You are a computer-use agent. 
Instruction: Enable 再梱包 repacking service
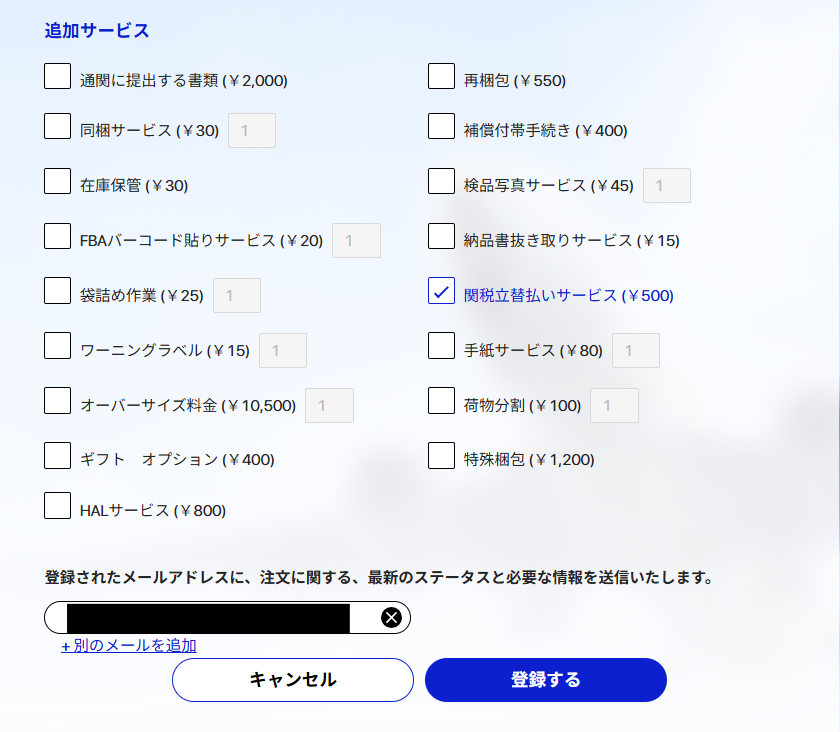pos(441,75)
